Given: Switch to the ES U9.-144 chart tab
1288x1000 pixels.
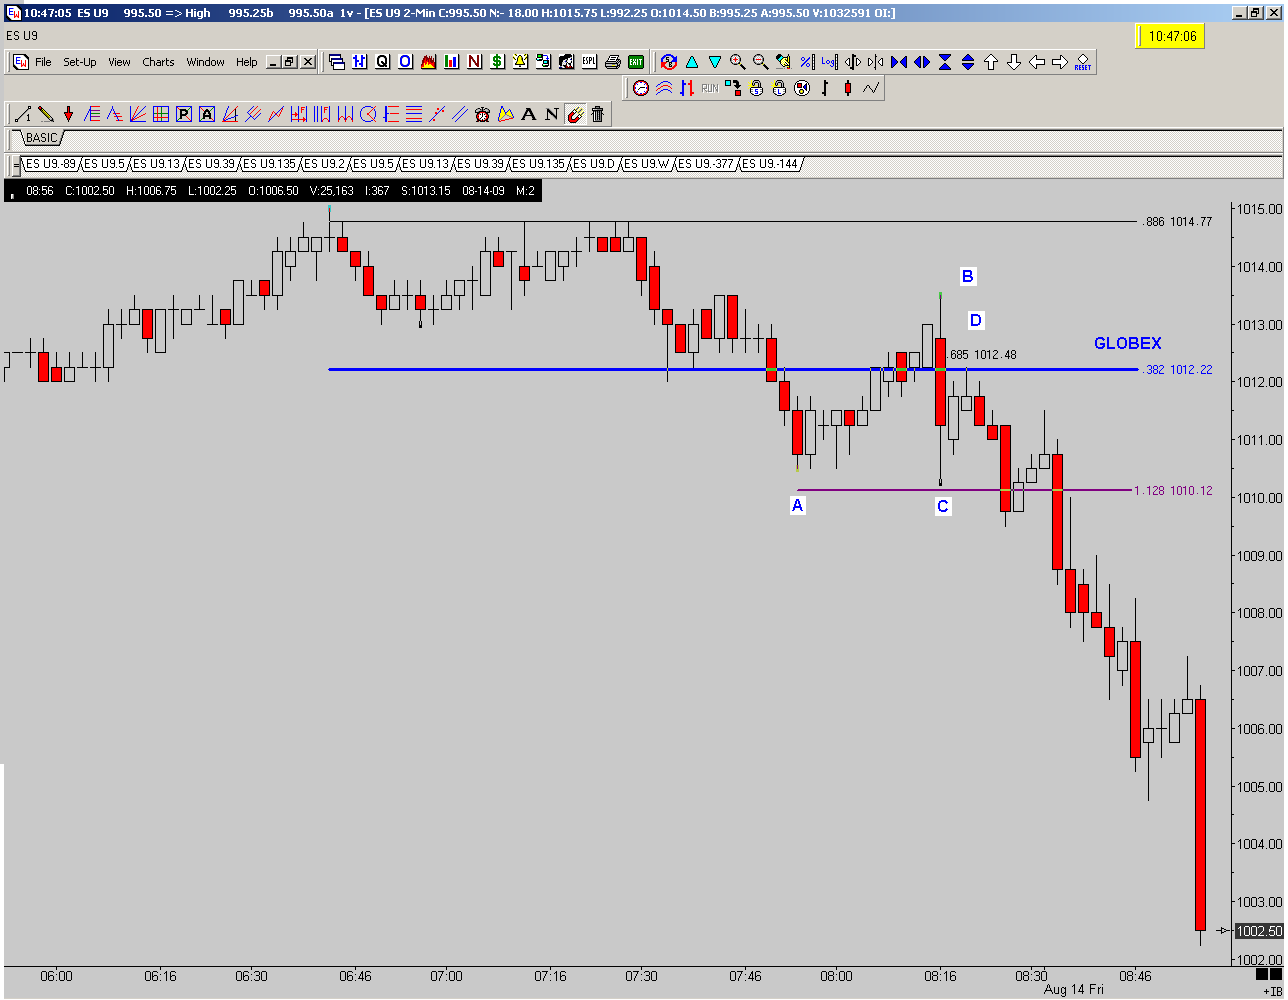Looking at the screenshot, I should [x=770, y=164].
